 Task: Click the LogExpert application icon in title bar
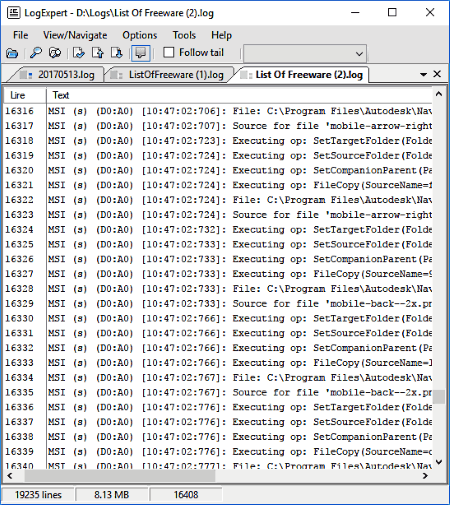point(14,13)
